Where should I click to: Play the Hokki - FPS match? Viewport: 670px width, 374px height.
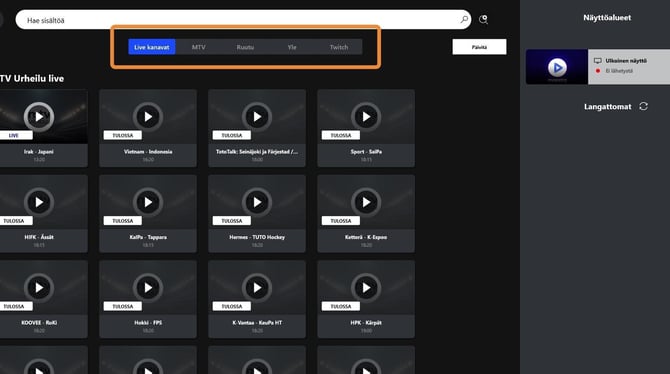tap(148, 288)
